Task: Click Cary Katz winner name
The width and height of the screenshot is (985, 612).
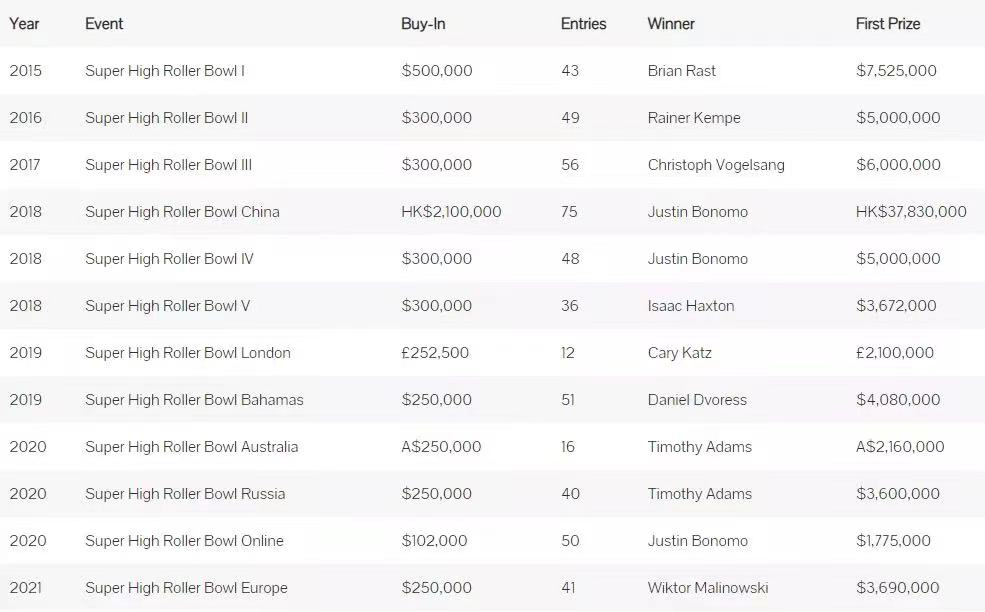Action: pos(680,353)
